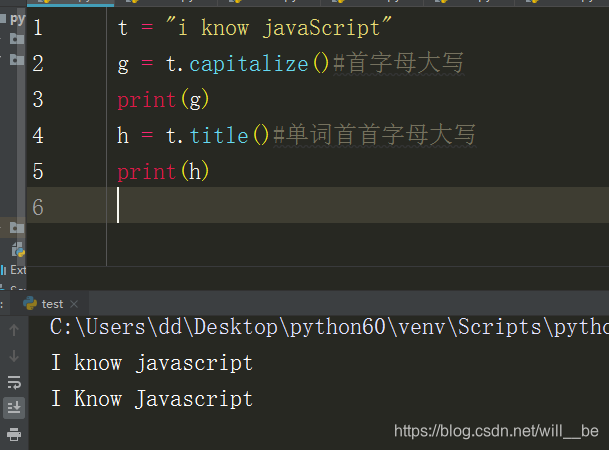Click print(g) on line 3
Image resolution: width=609 pixels, height=450 pixels.
click(x=163, y=100)
